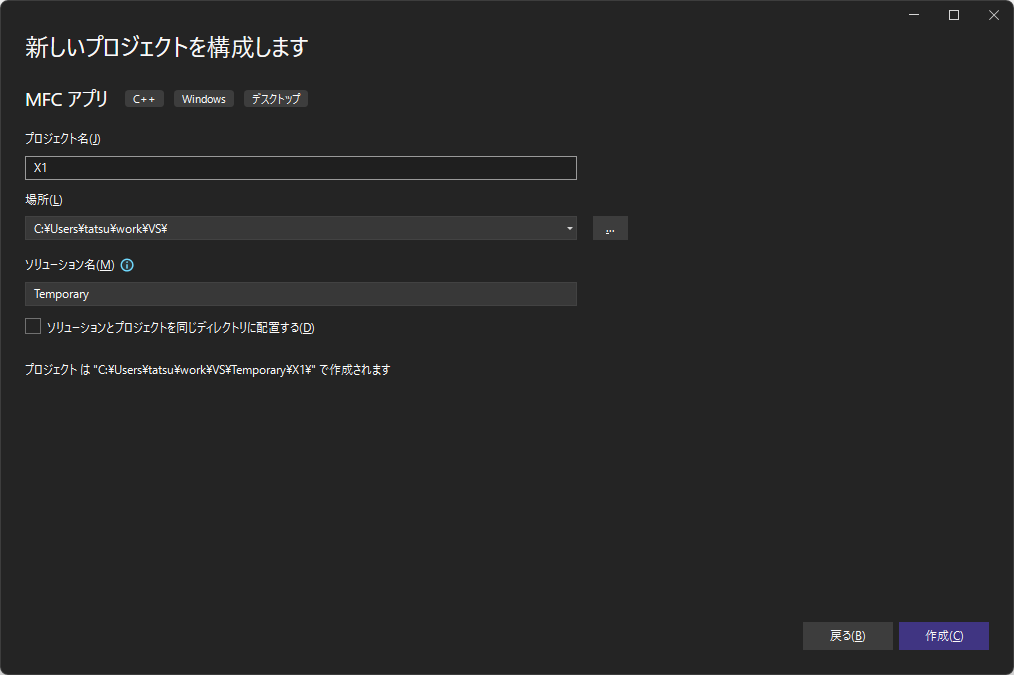Expand the 場所 location dropdown arrow
1014x675 pixels.
click(569, 228)
